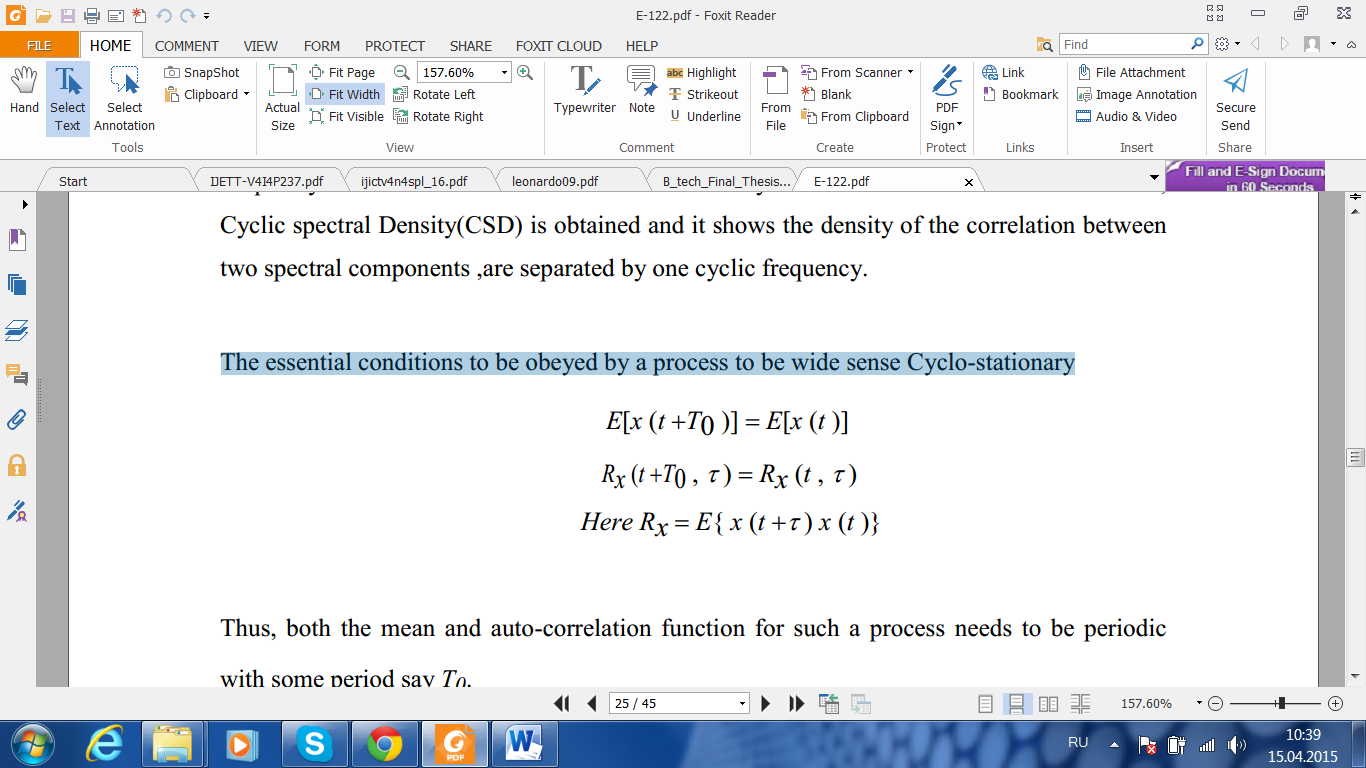Enable Fit Visible view
Image resolution: width=1366 pixels, height=768 pixels.
(x=346, y=116)
